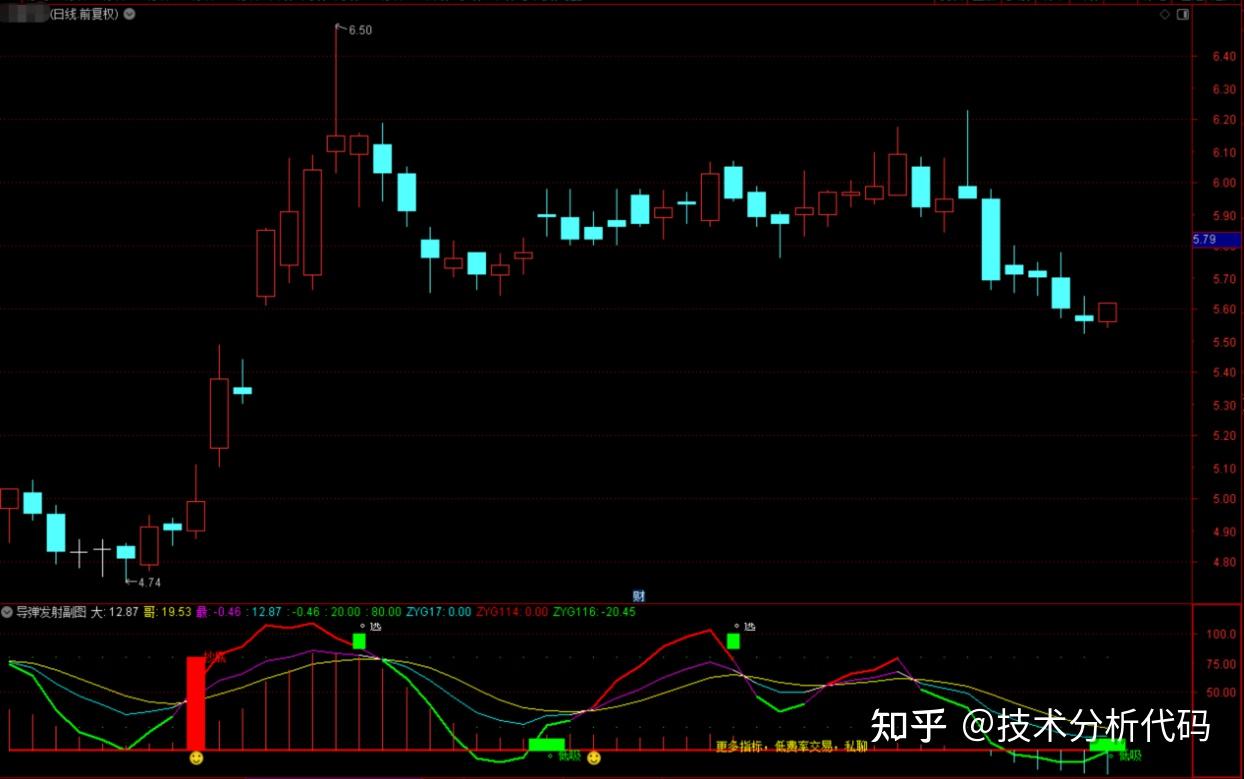Click the blue 5.79 current price tag
The height and width of the screenshot is (779, 1245).
click(1217, 240)
